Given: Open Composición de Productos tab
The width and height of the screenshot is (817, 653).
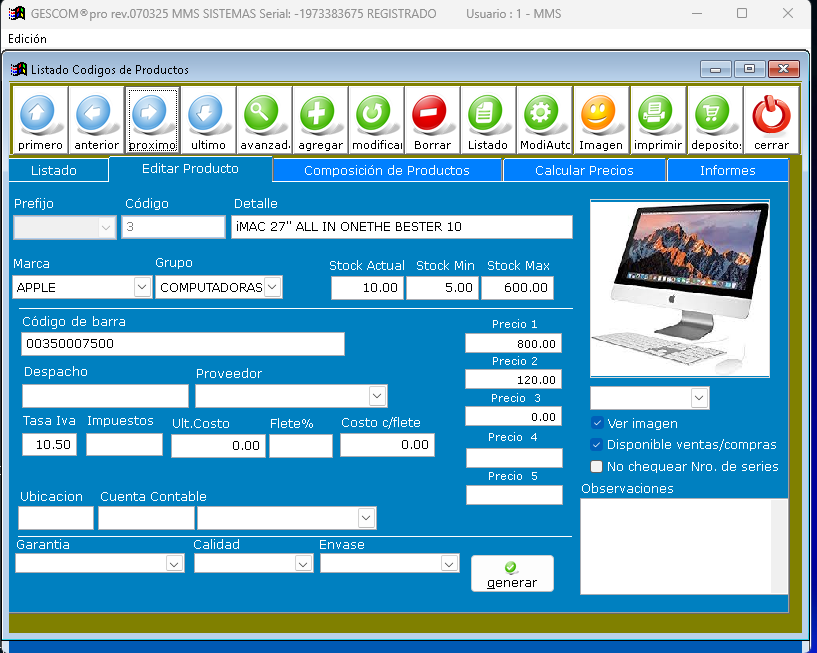Looking at the screenshot, I should pos(387,170).
